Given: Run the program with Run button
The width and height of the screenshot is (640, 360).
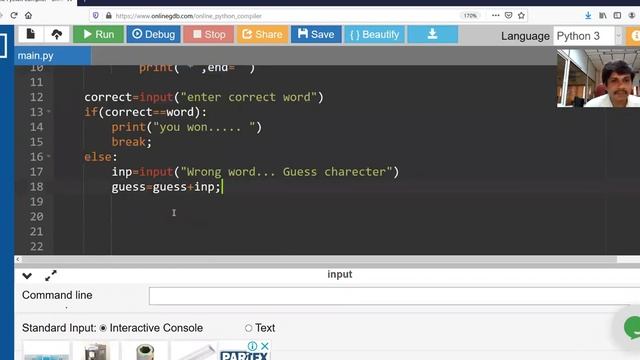Looking at the screenshot, I should 98,34.
